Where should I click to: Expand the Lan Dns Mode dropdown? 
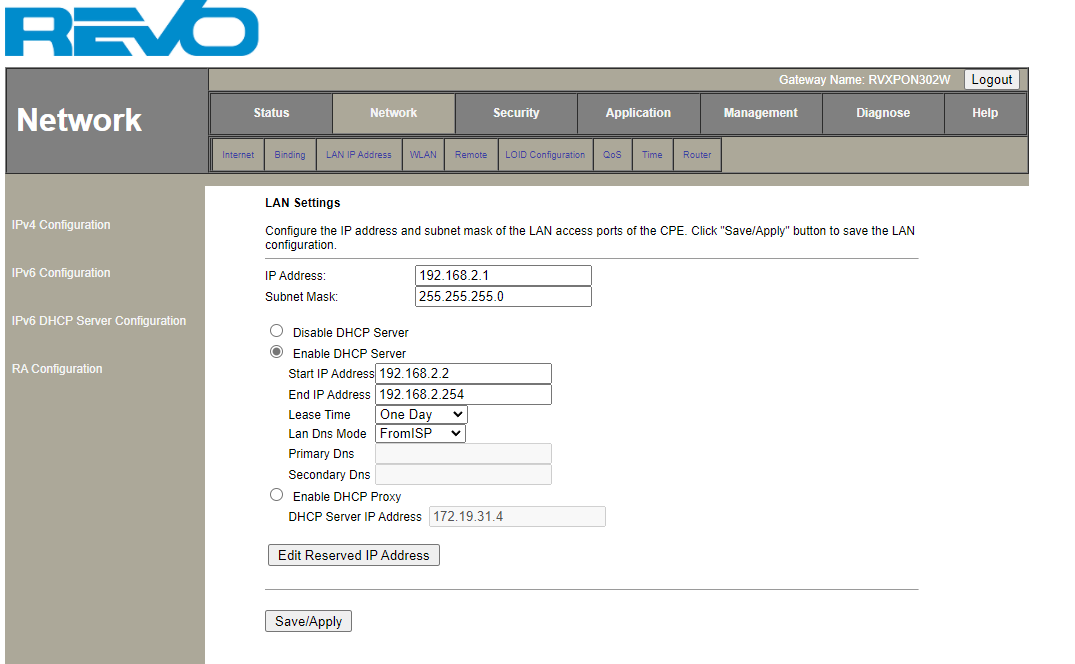[x=421, y=434]
